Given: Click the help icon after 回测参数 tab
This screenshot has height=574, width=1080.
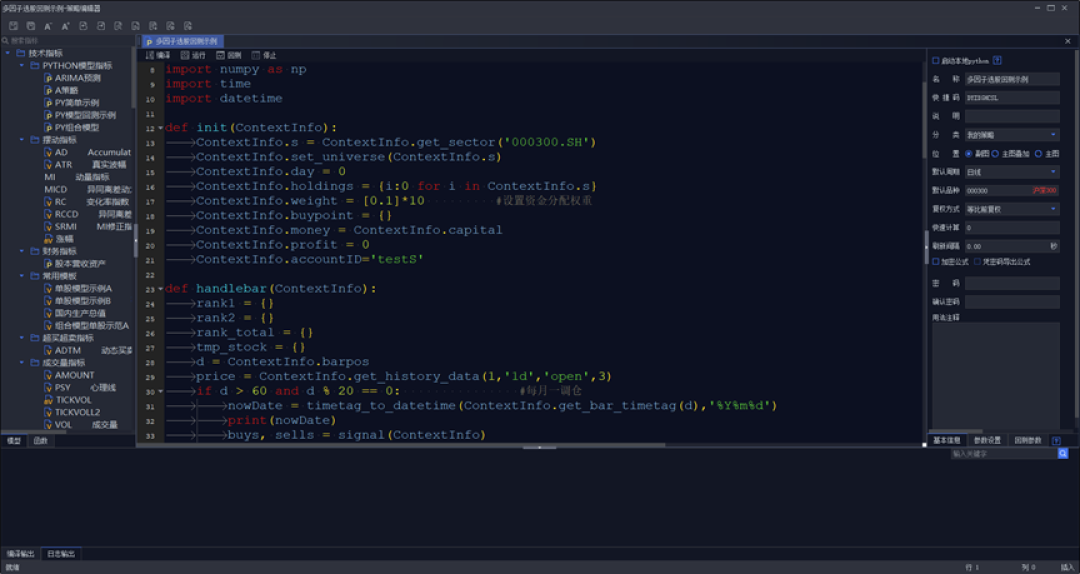Looking at the screenshot, I should (x=1057, y=440).
